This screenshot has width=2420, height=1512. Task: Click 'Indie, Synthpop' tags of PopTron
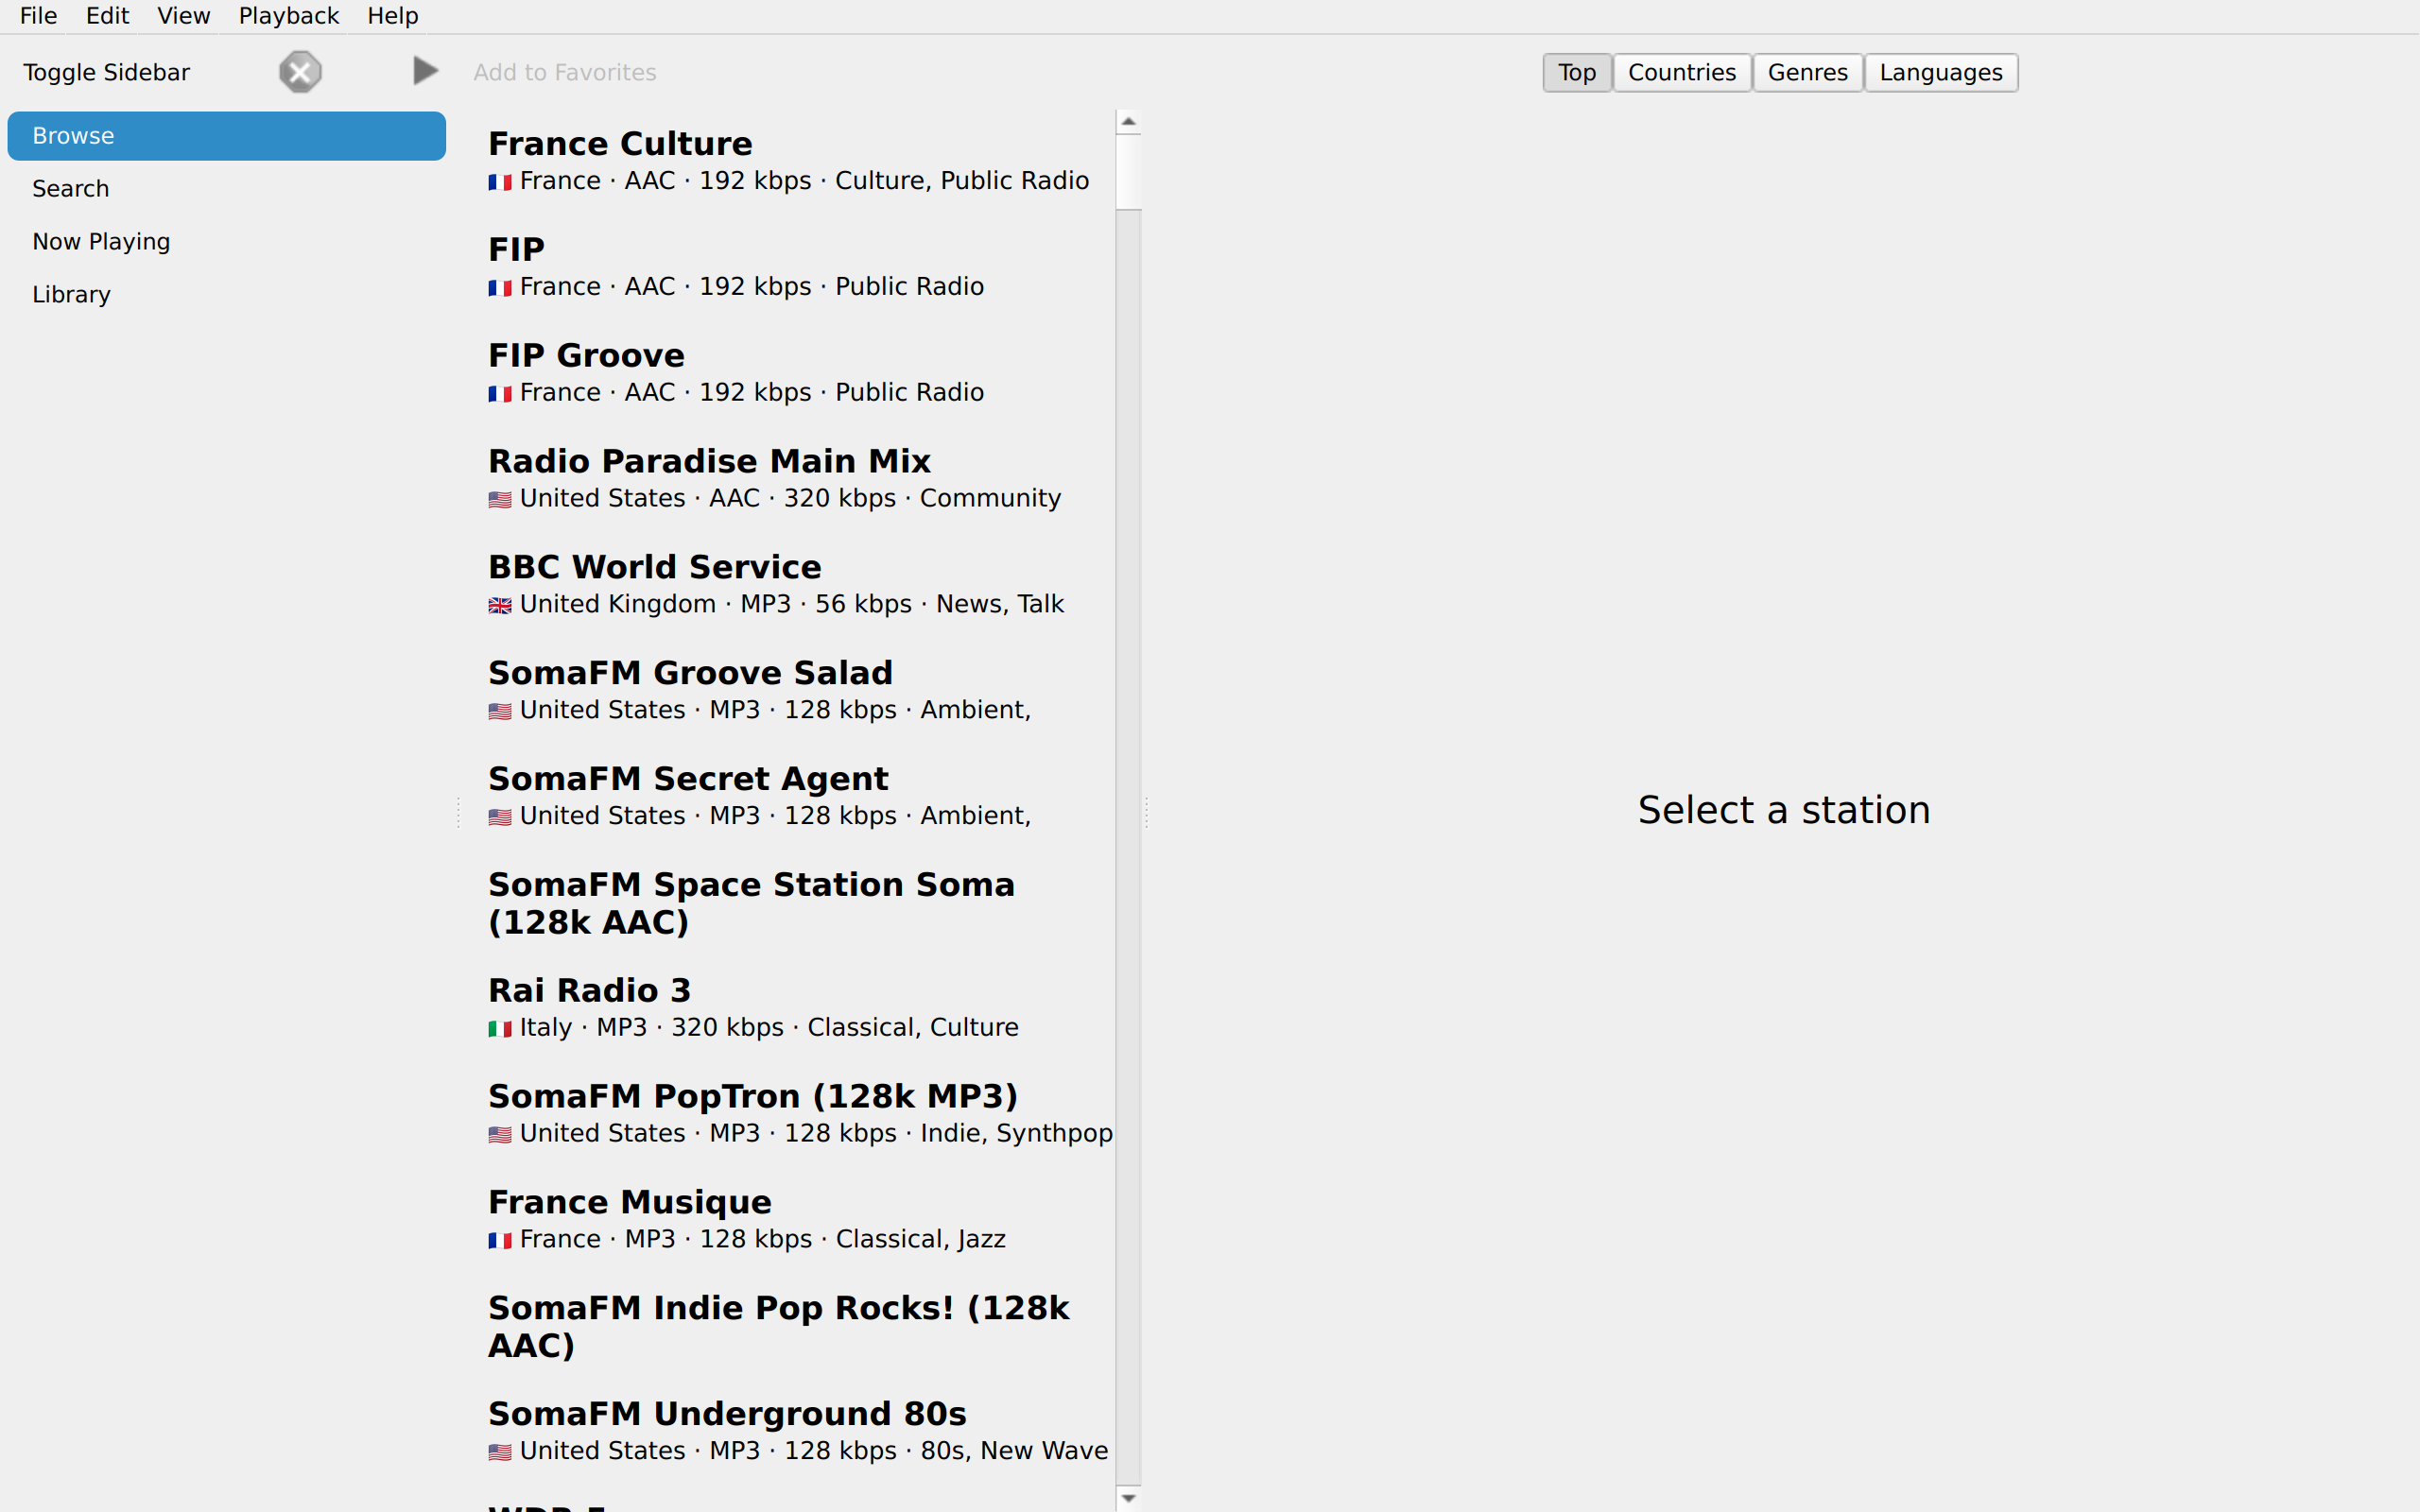(x=1016, y=1133)
